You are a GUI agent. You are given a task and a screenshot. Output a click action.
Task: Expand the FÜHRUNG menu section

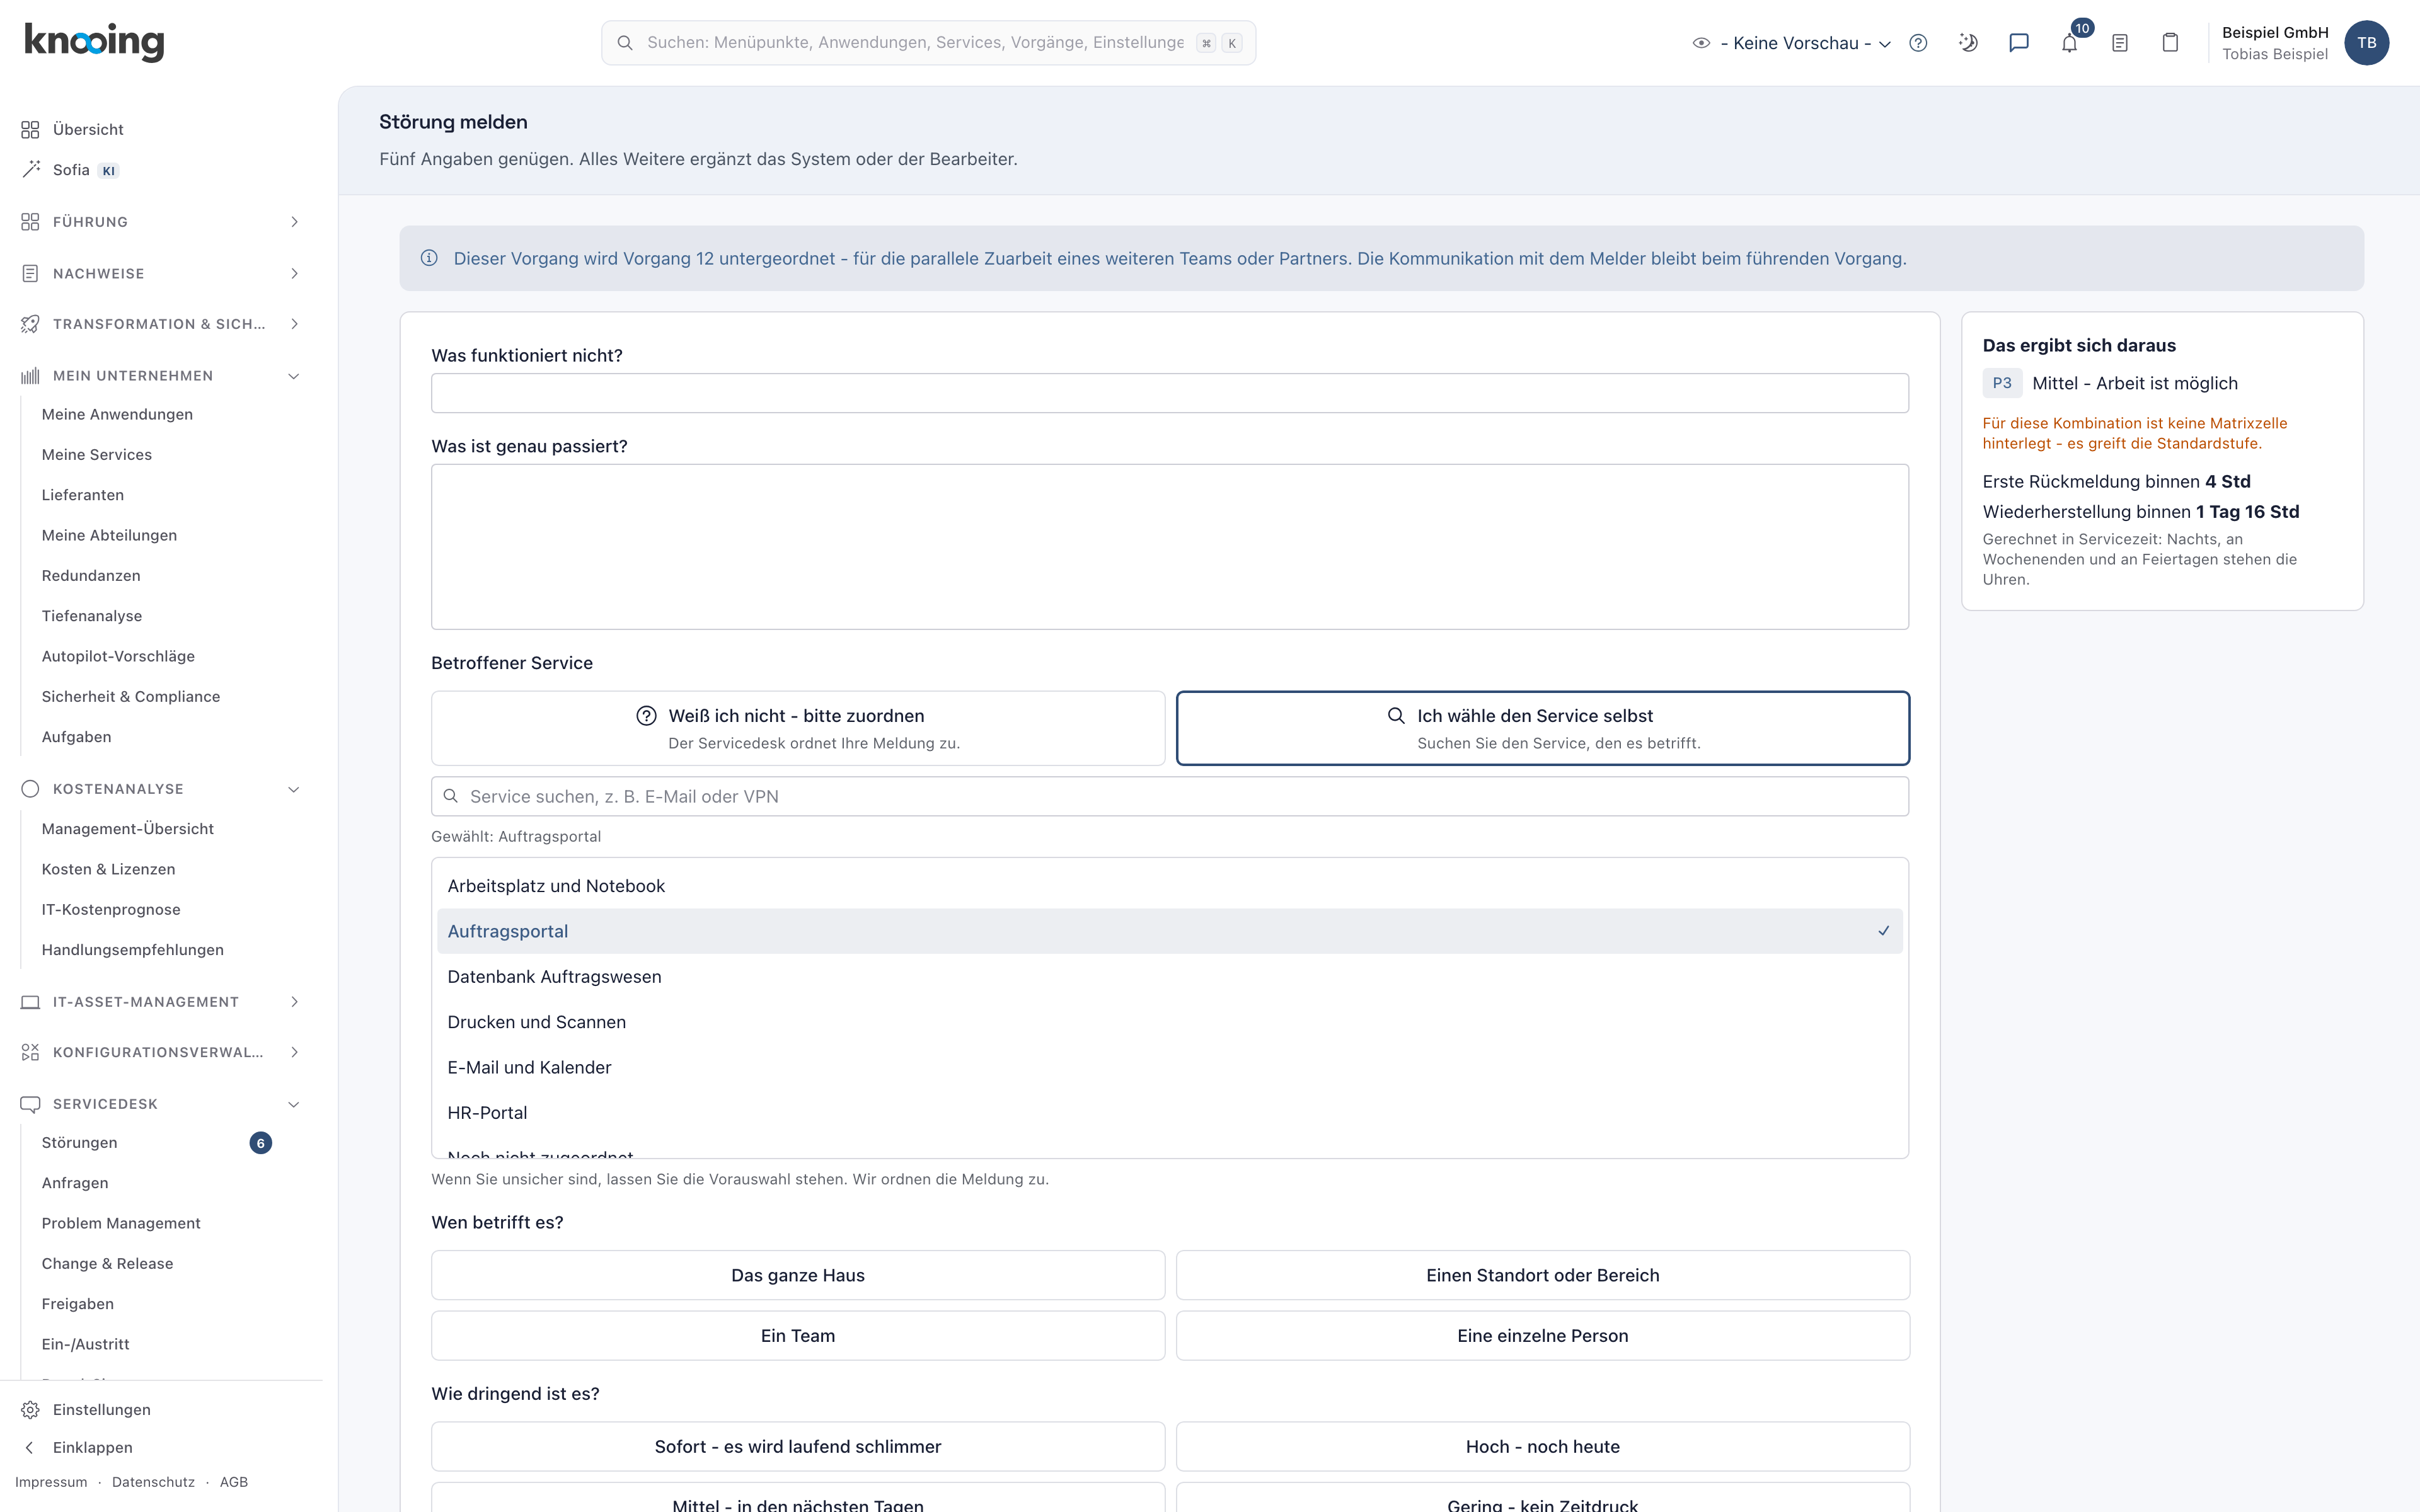click(x=160, y=222)
